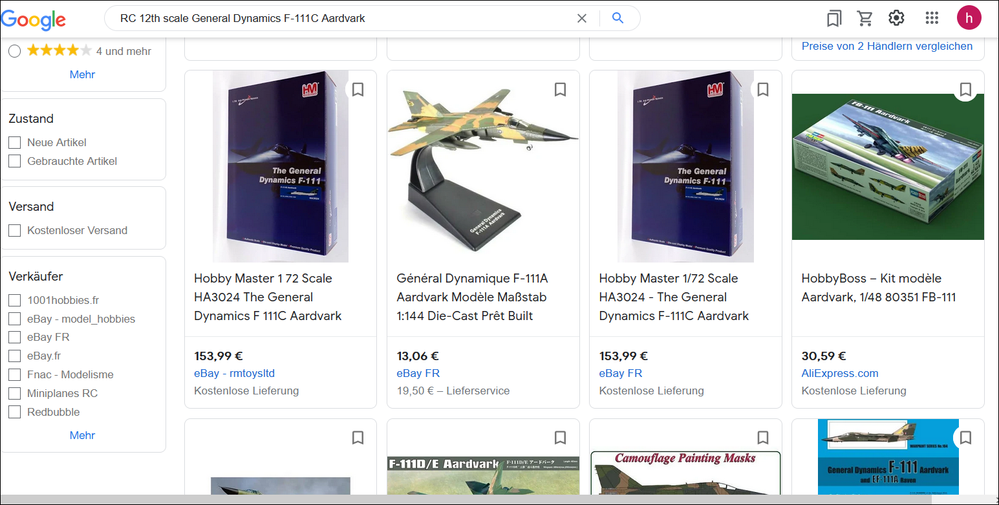Tick the Miniplanes RC seller checkbox

pos(15,393)
